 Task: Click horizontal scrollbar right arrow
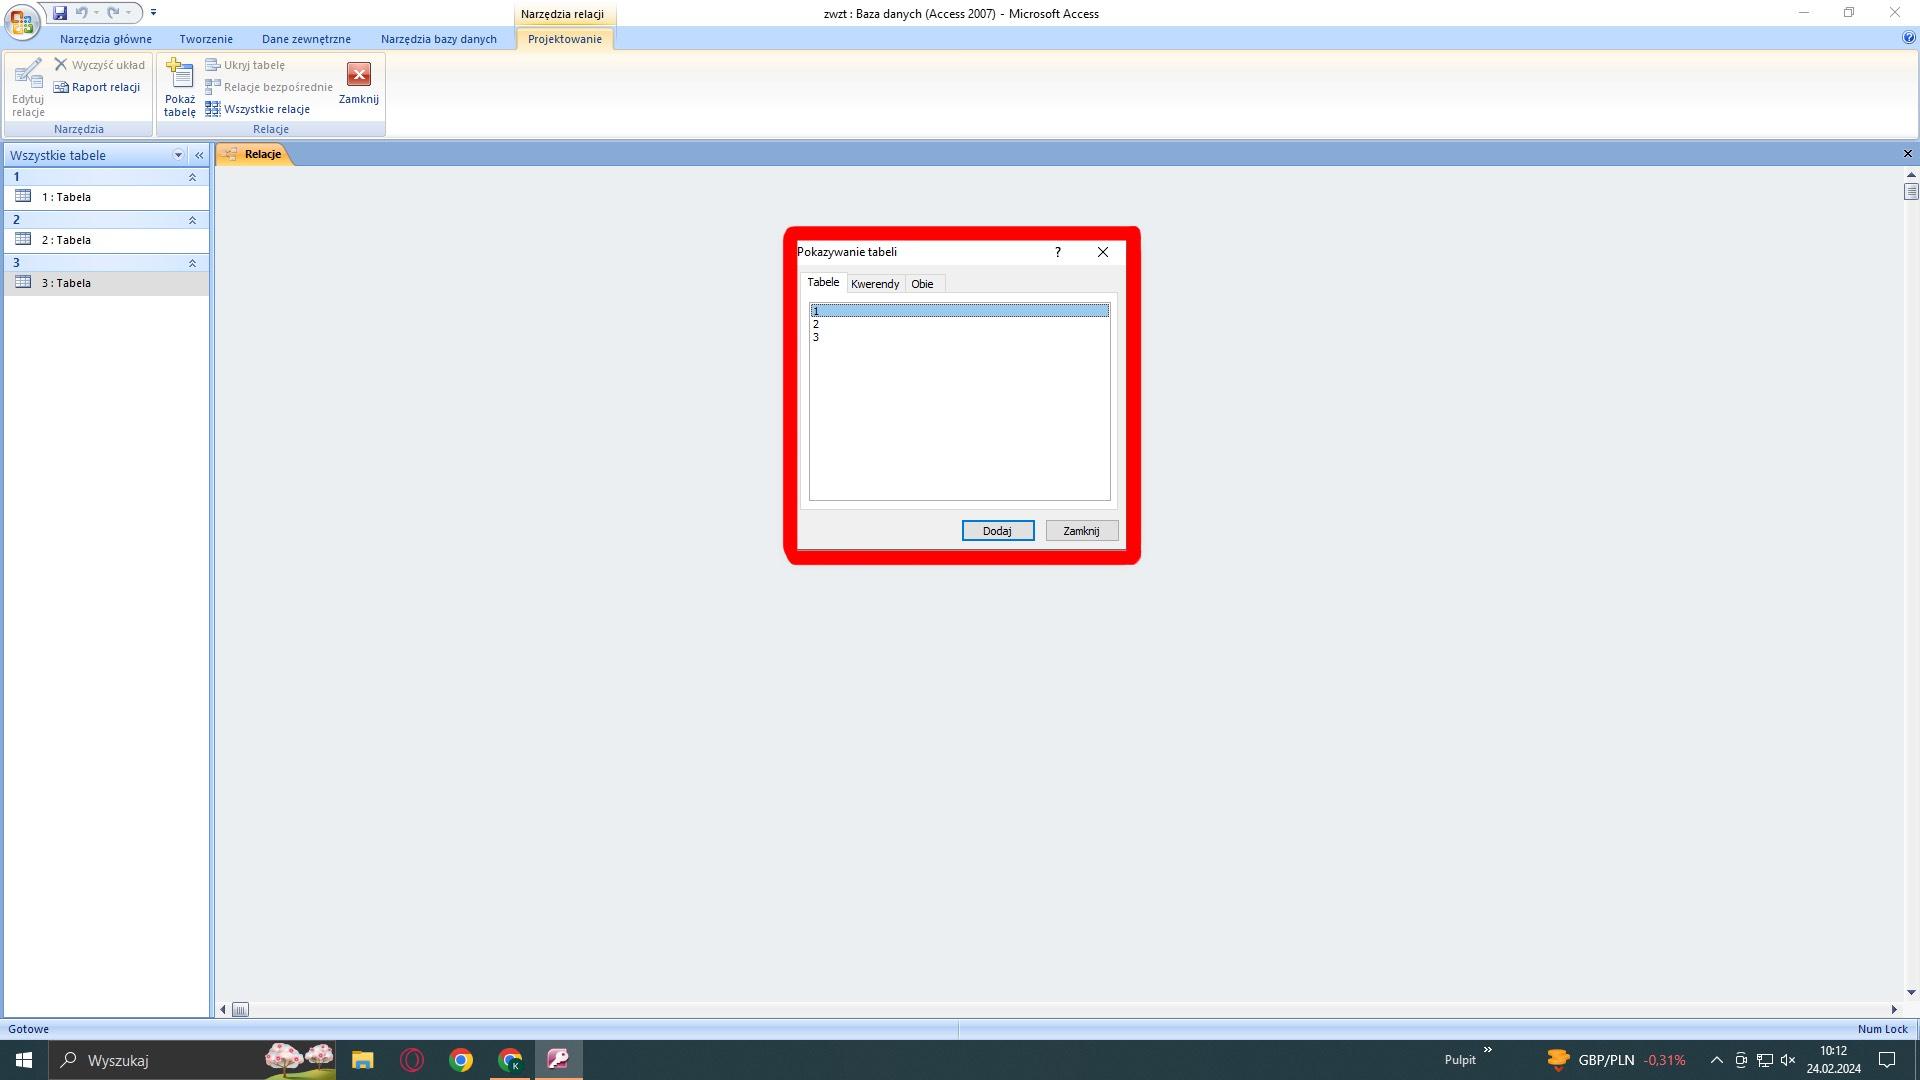click(x=1894, y=1010)
